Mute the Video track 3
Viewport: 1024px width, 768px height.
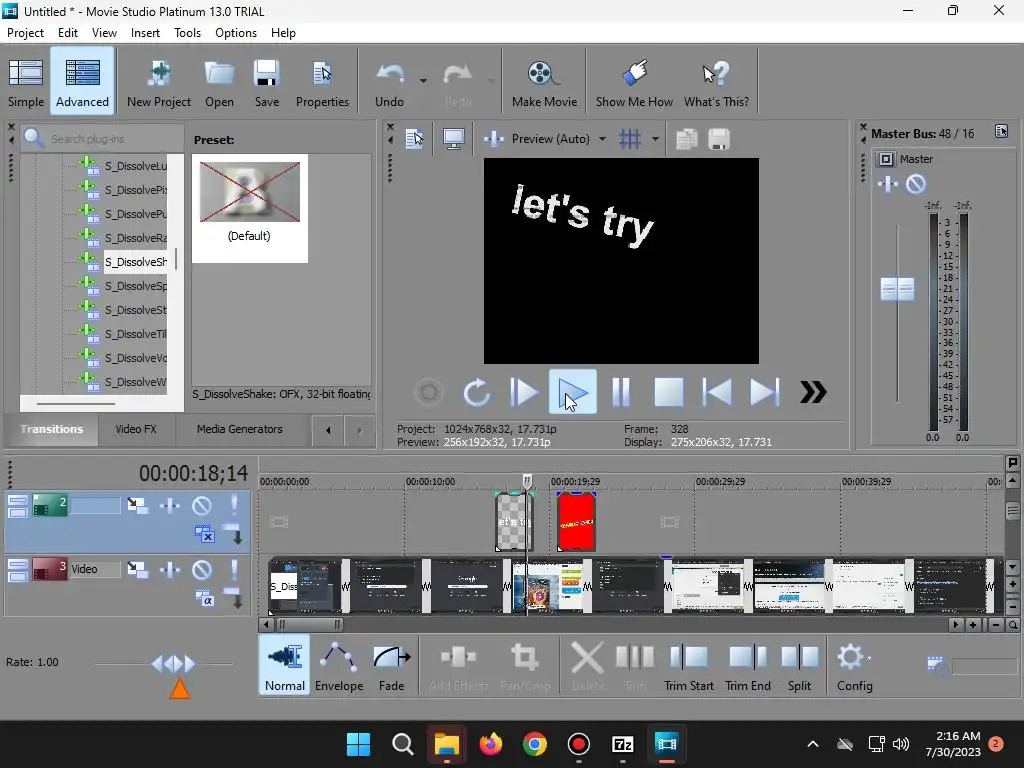click(202, 569)
